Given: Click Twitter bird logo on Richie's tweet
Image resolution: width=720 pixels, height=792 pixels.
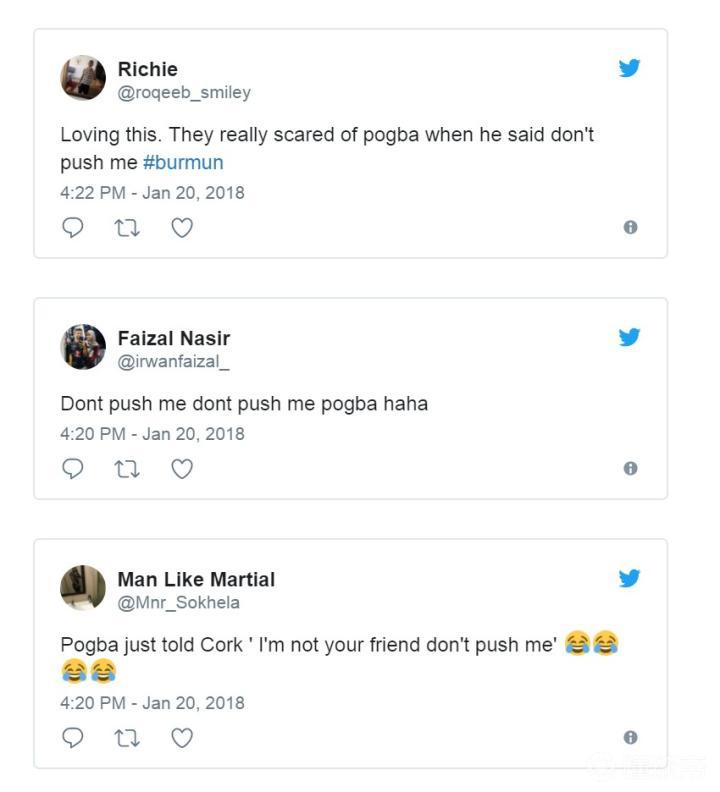Looking at the screenshot, I should 629,68.
